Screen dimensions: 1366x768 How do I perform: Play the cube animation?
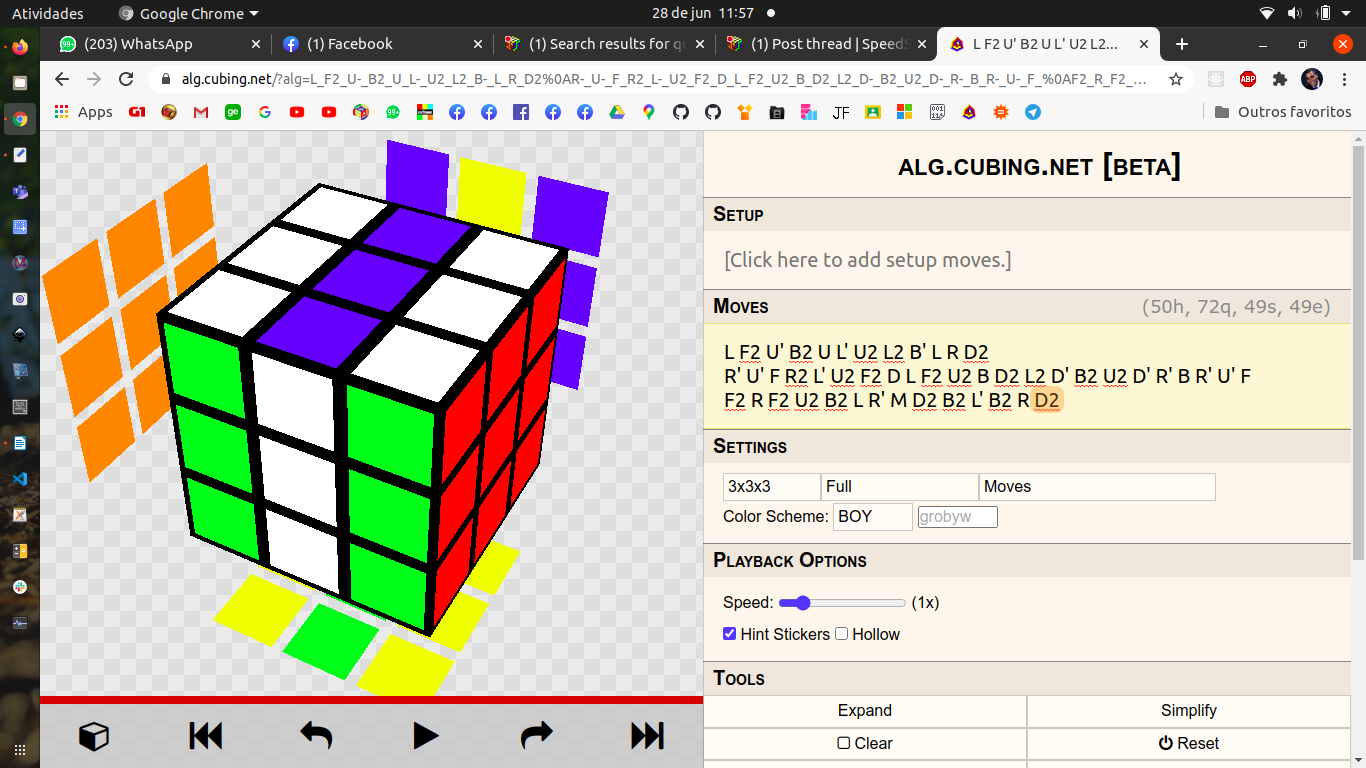[426, 737]
